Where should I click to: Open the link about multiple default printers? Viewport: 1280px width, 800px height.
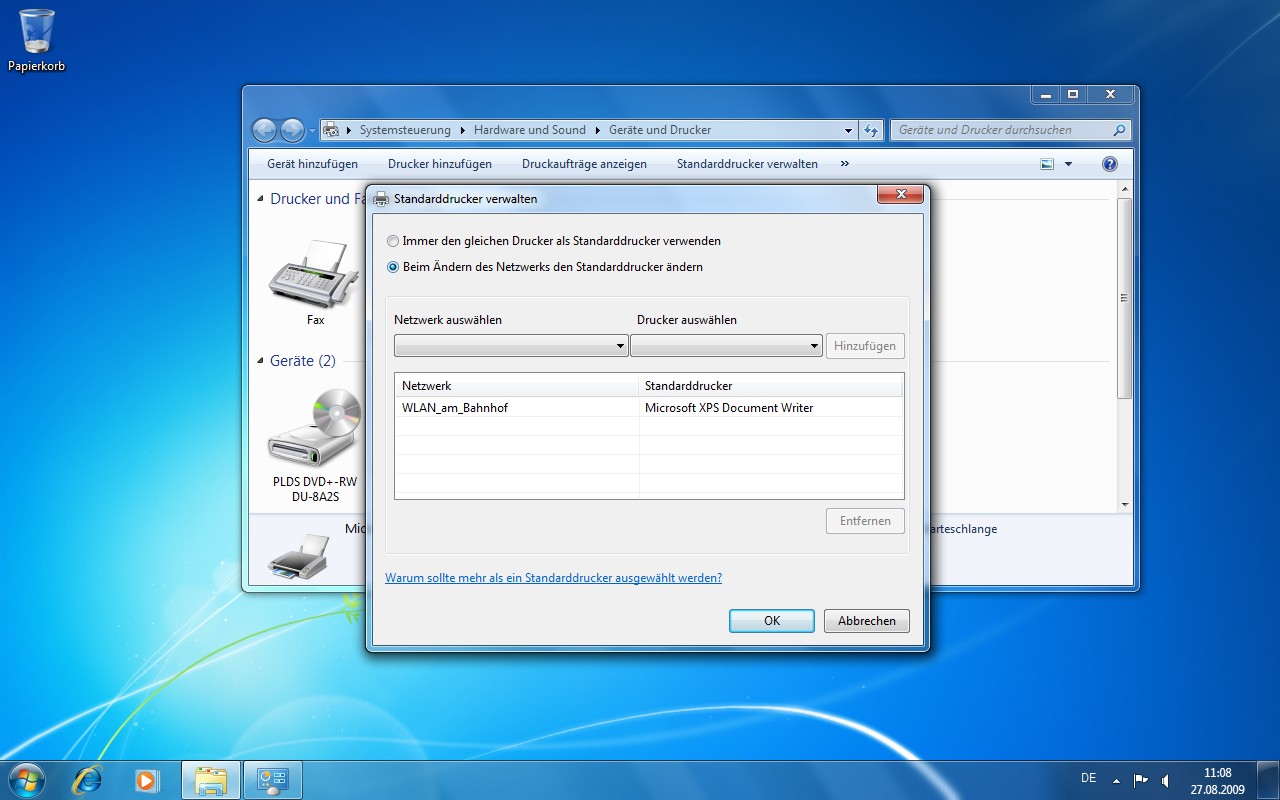[554, 577]
